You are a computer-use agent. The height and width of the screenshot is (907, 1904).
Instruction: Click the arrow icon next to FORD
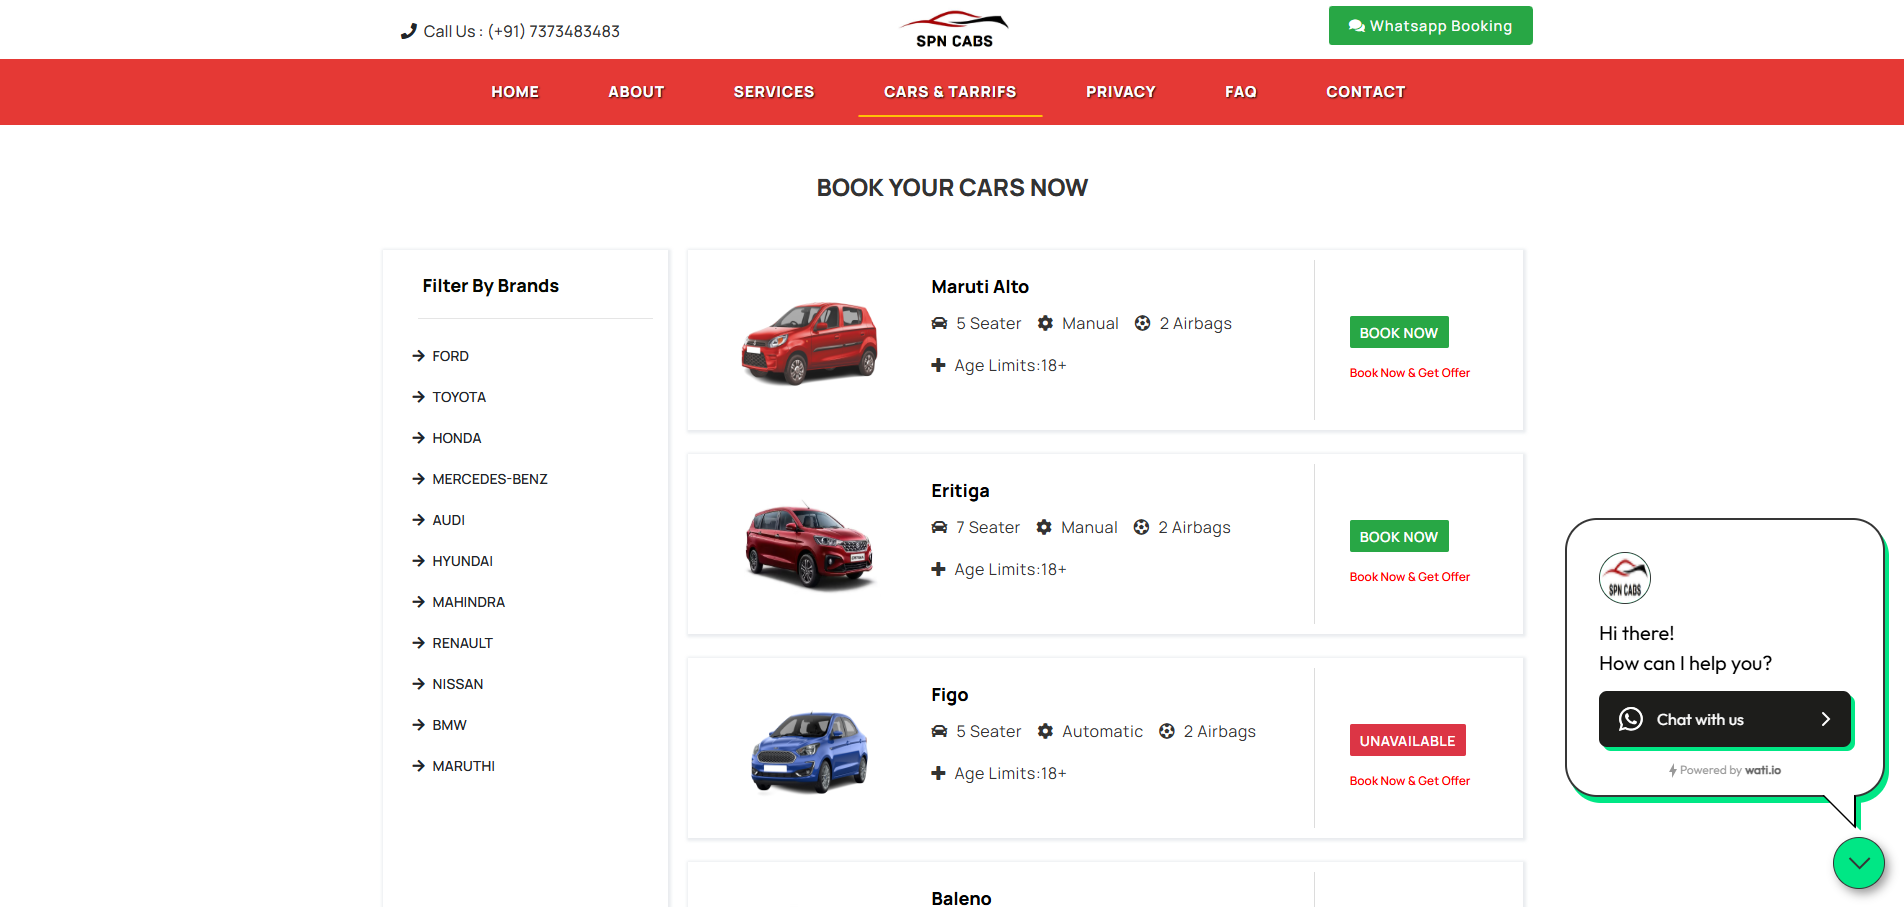(x=419, y=356)
